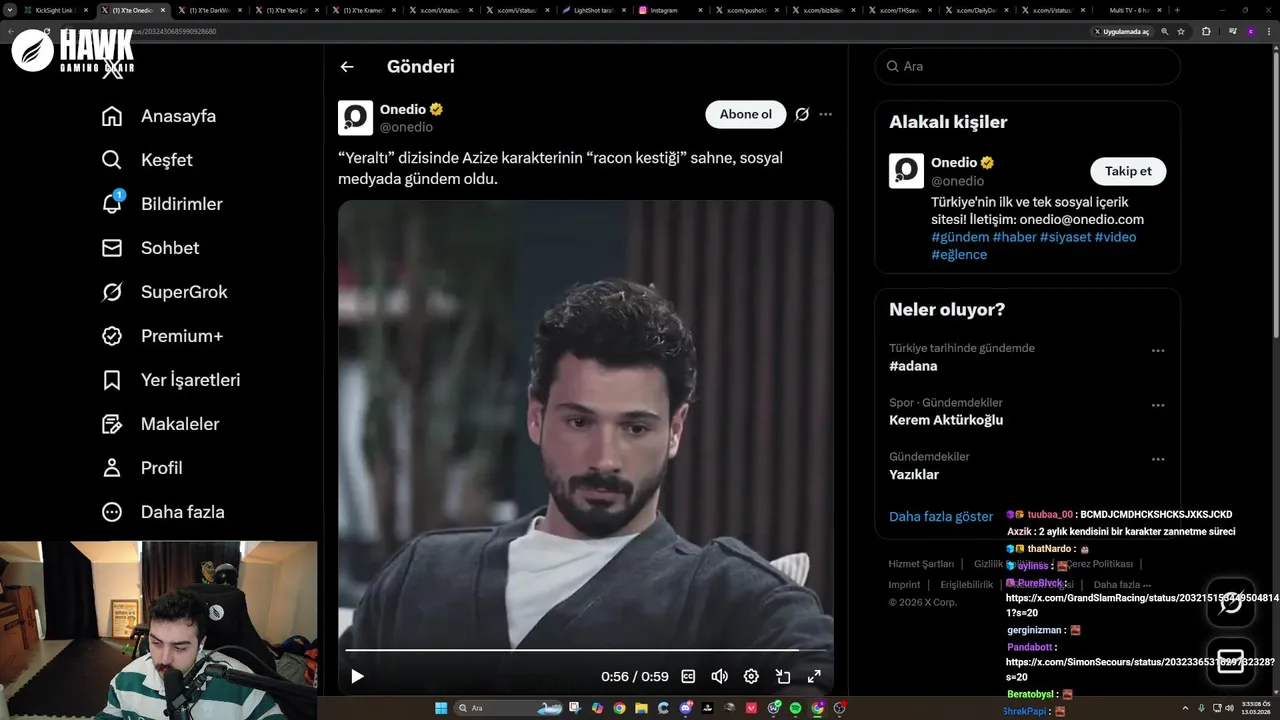Open the #video hashtag link

point(1115,237)
